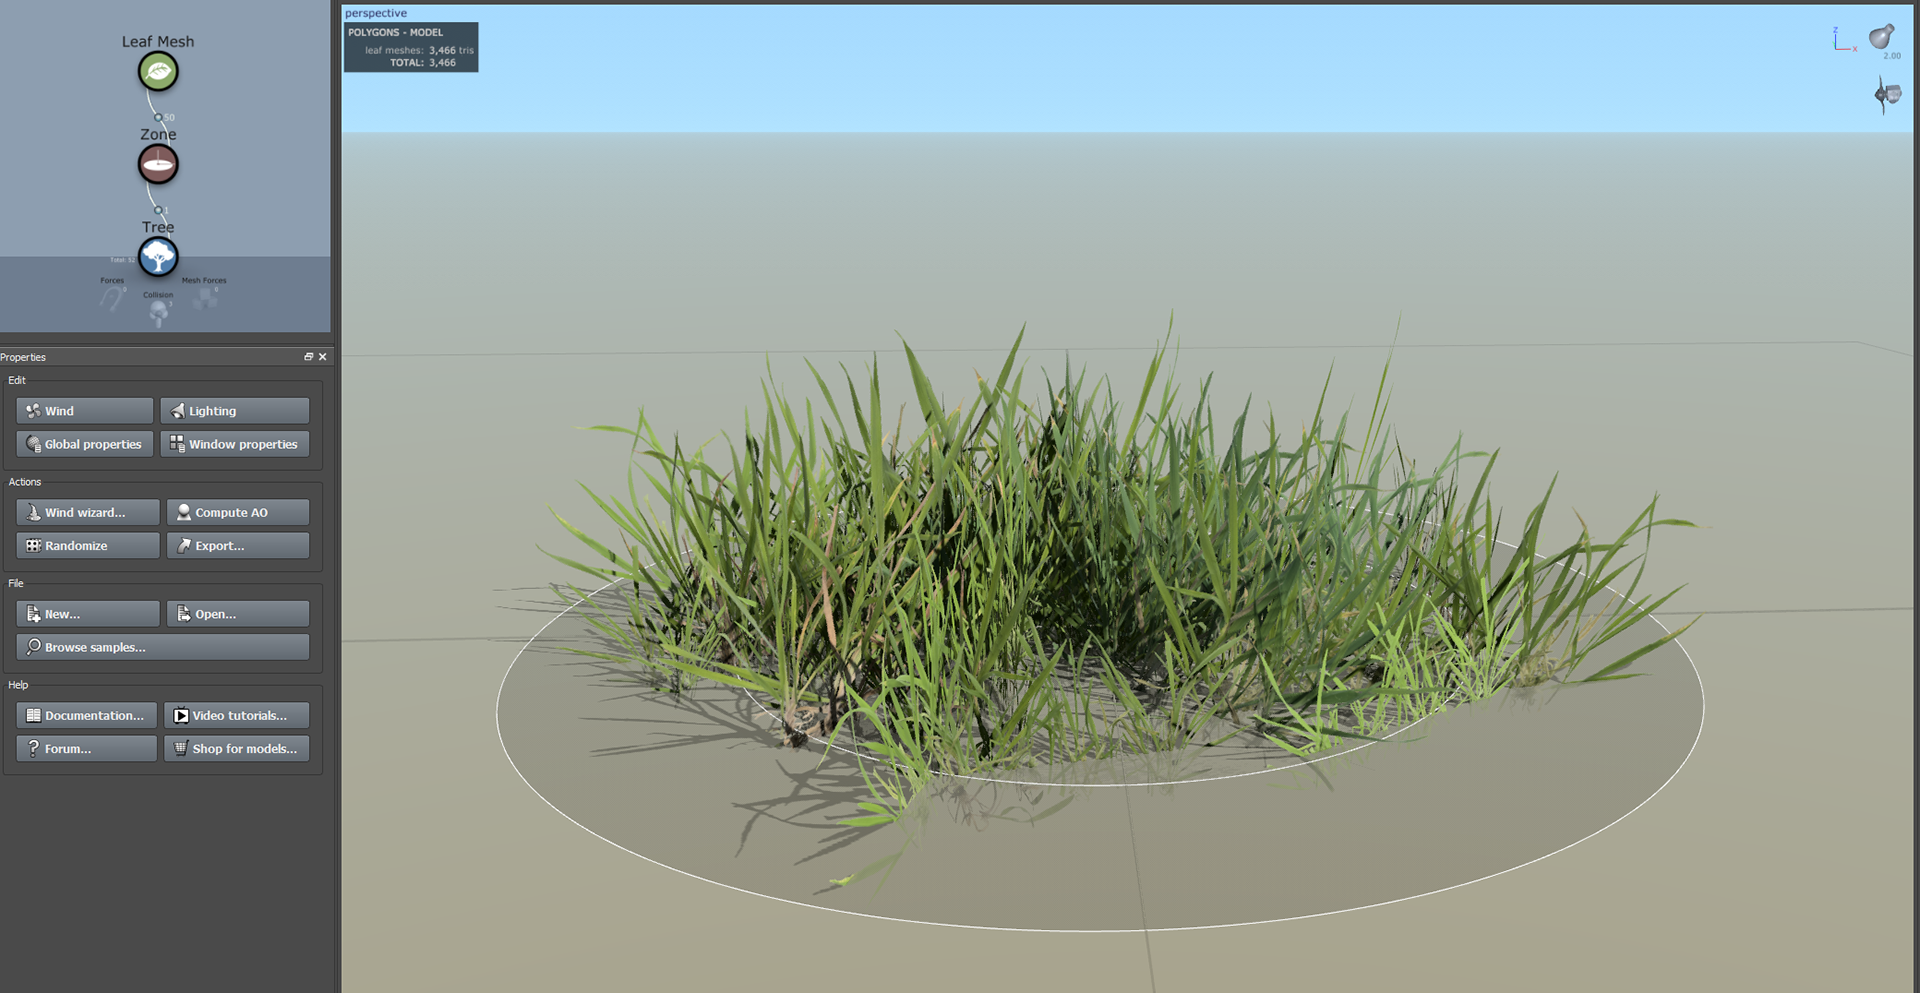The image size is (1920, 993).
Task: Open Shop for models
Action: coord(237,749)
